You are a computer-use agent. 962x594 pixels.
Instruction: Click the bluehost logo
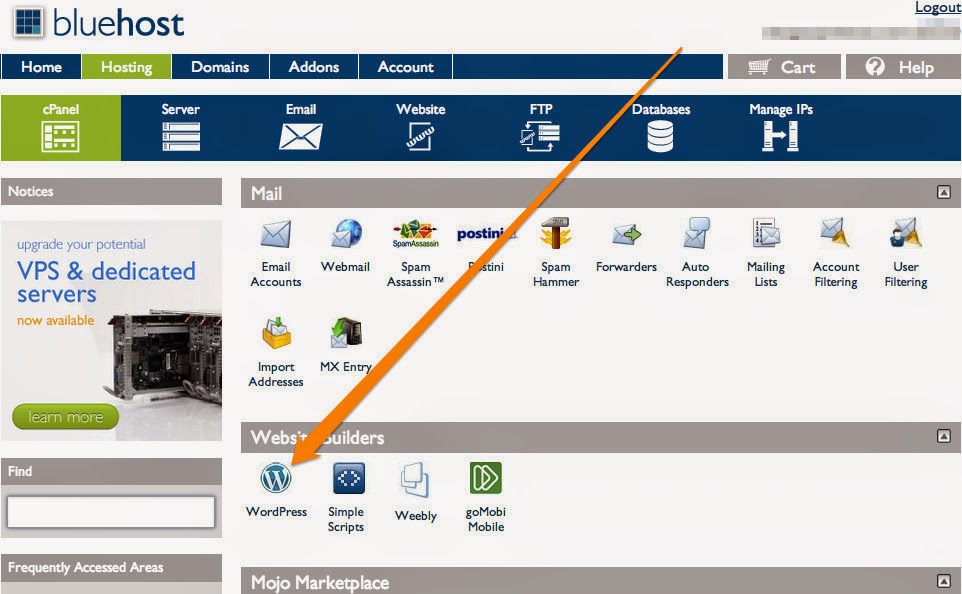(x=99, y=23)
